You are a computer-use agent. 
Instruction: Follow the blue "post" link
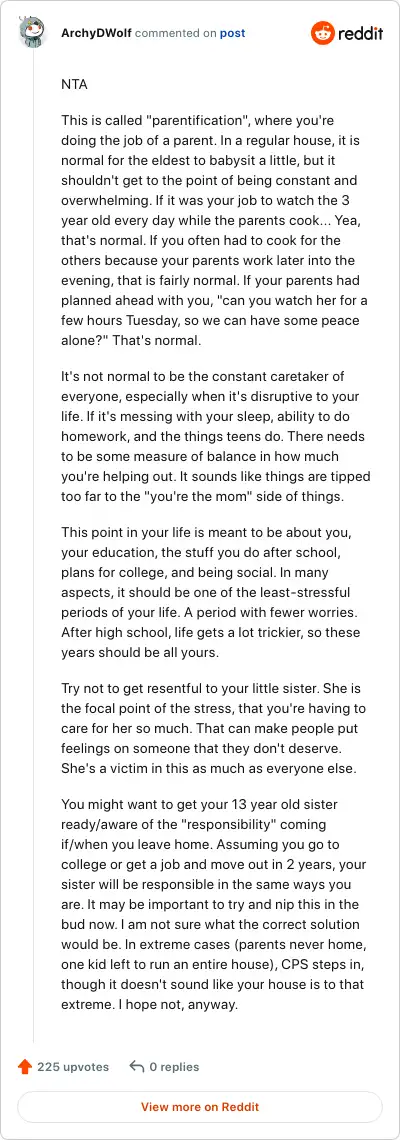click(233, 33)
